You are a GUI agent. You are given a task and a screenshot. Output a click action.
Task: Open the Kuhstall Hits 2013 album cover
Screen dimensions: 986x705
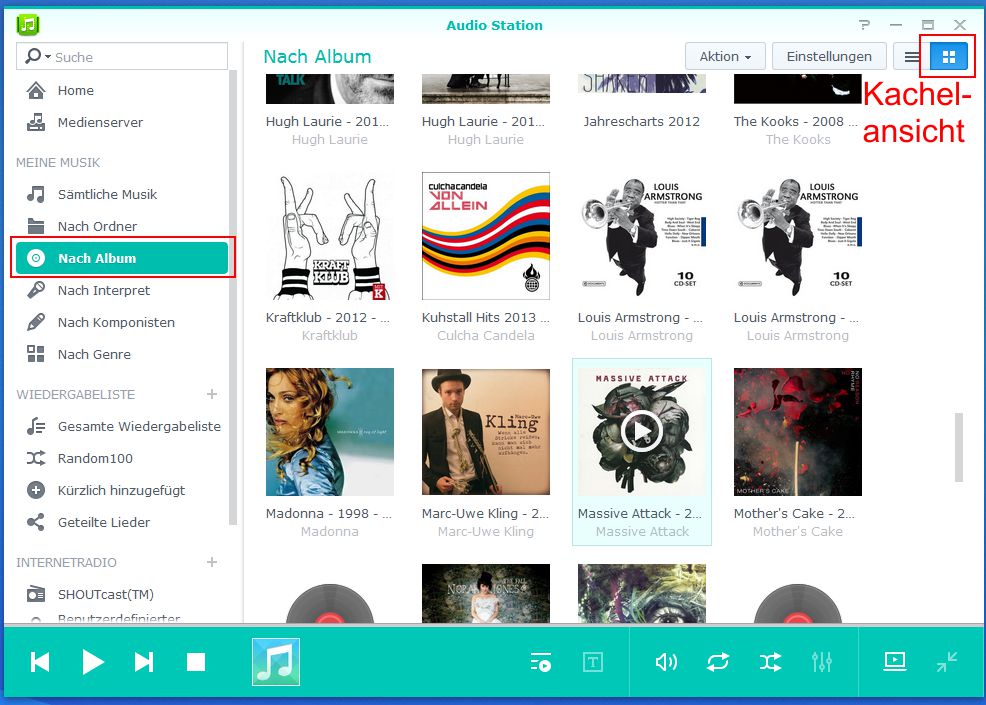click(x=485, y=236)
